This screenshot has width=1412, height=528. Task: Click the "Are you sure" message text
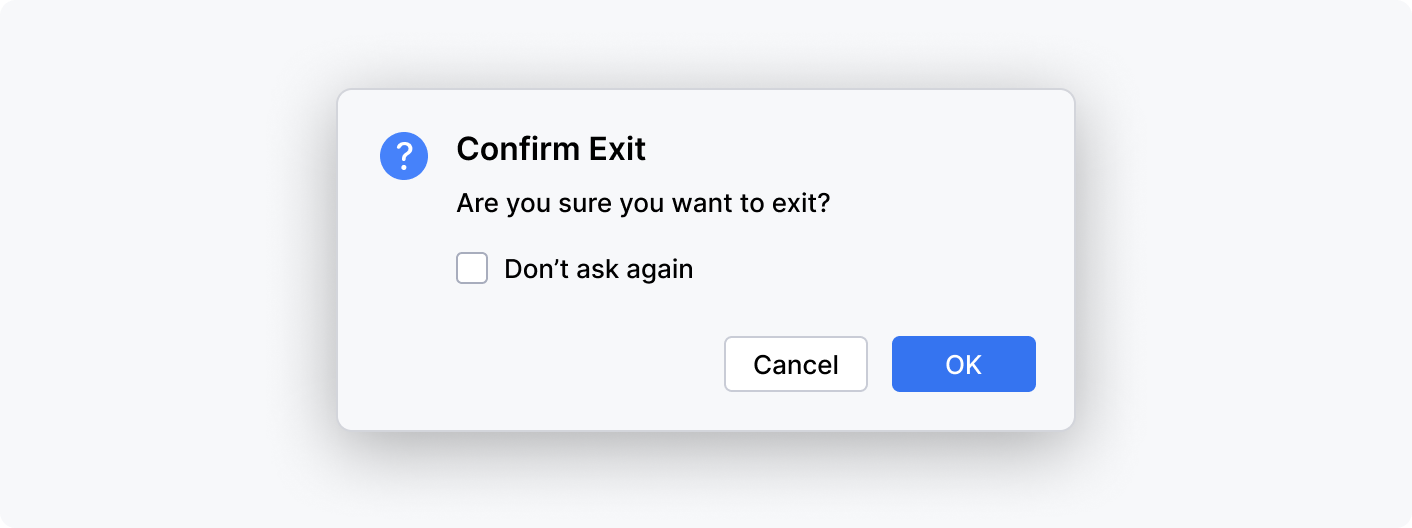click(x=643, y=204)
